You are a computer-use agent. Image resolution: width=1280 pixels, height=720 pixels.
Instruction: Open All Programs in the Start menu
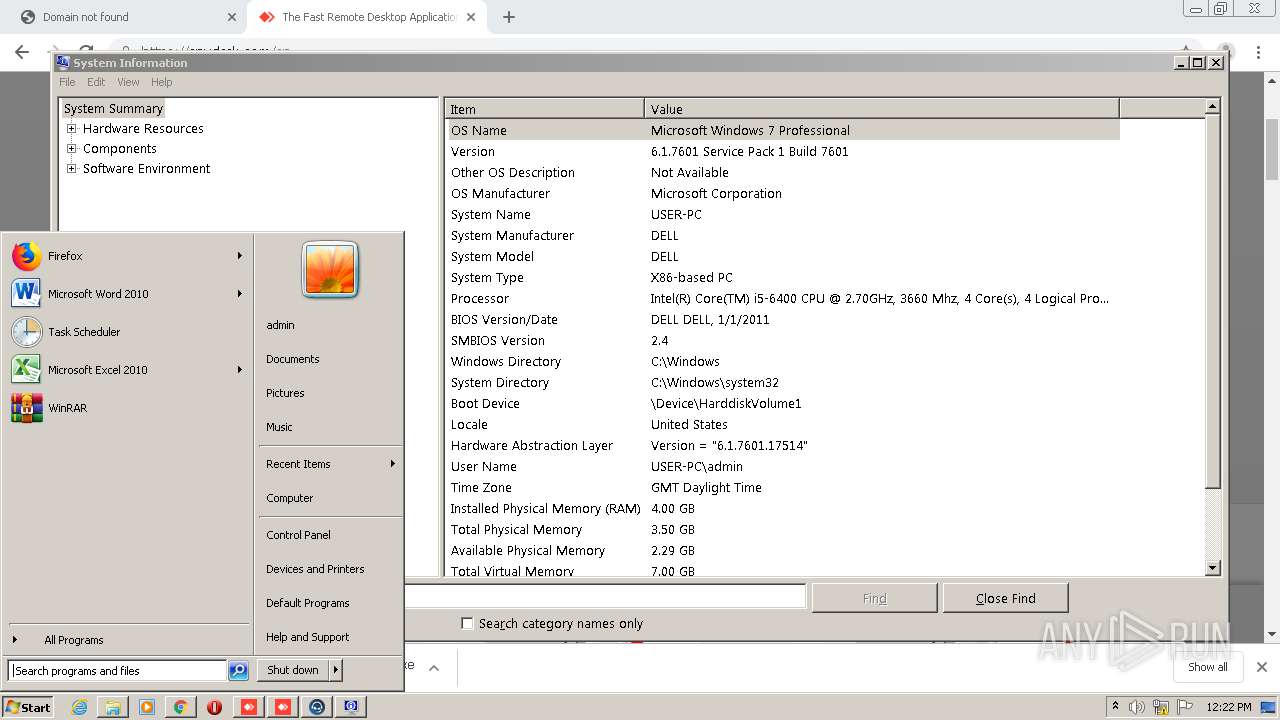point(74,640)
